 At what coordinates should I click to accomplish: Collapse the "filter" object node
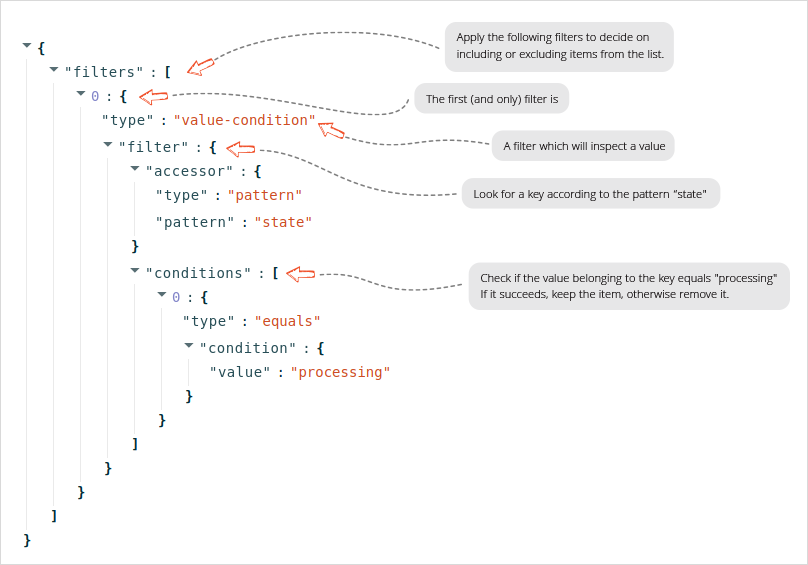(x=108, y=144)
